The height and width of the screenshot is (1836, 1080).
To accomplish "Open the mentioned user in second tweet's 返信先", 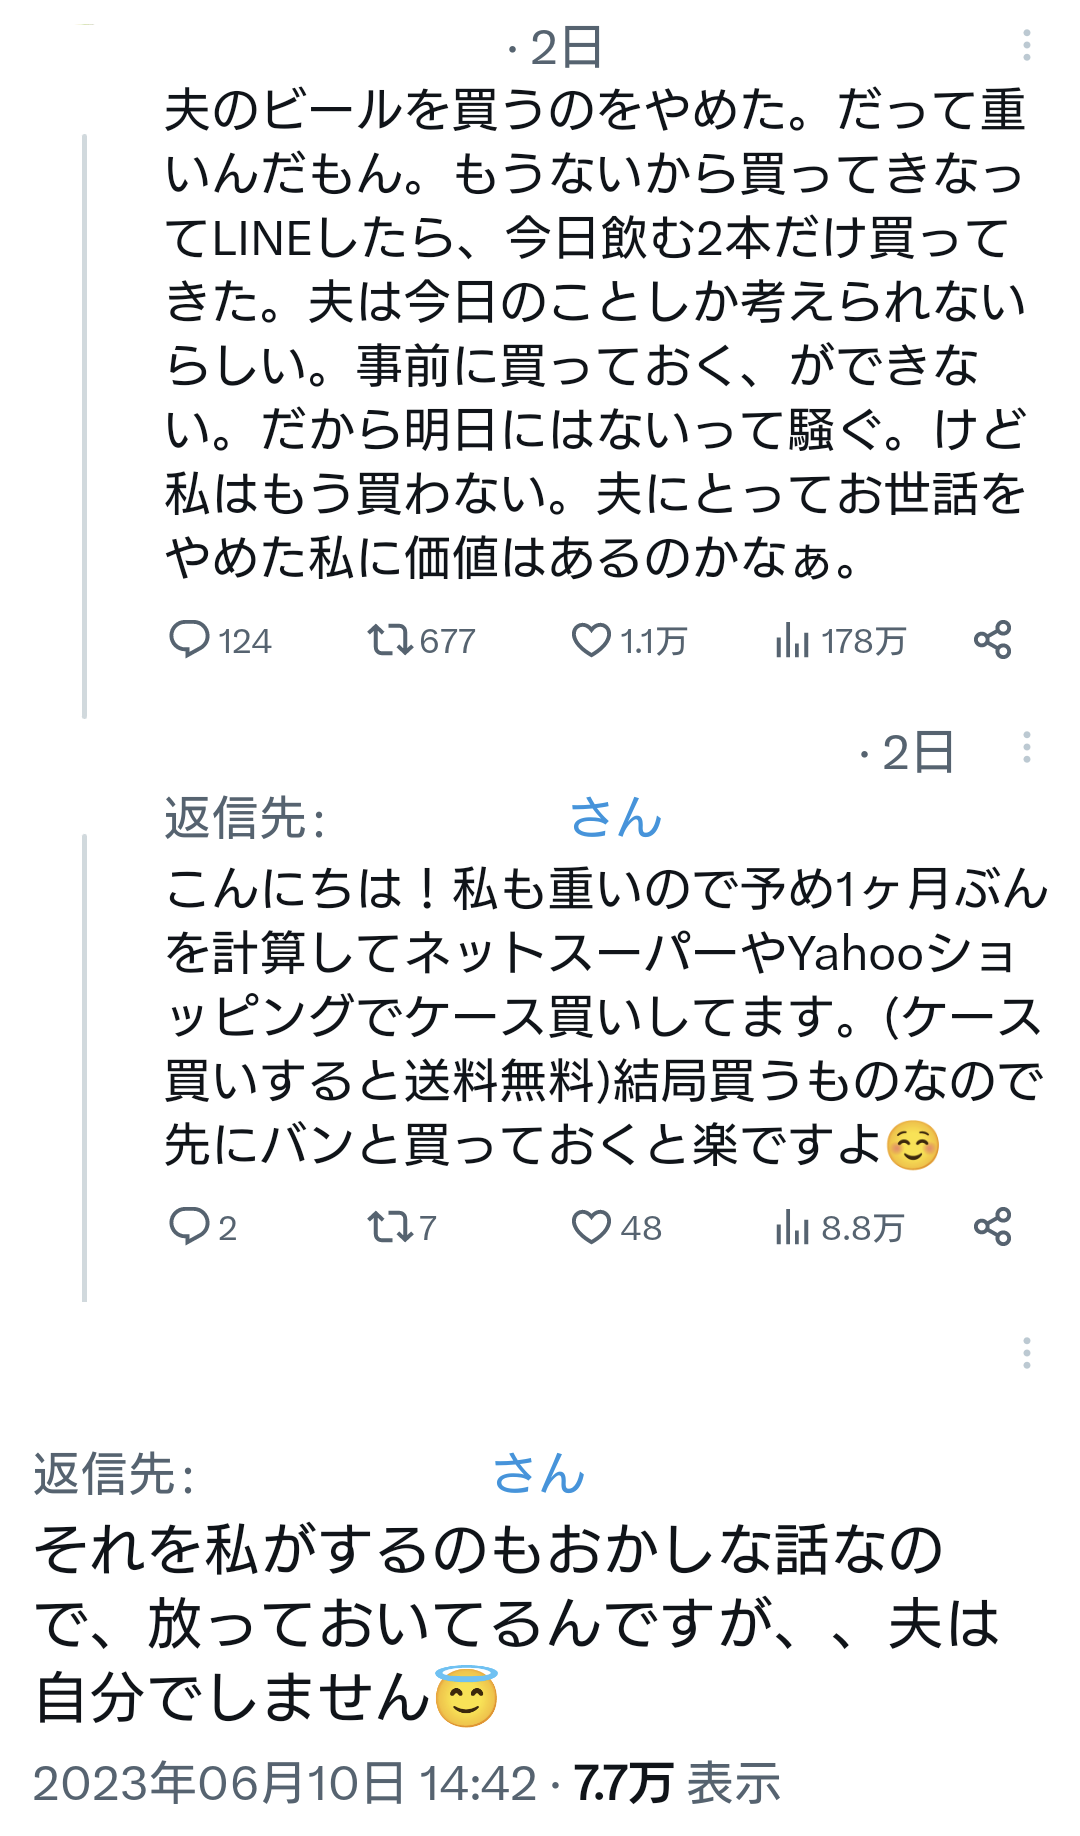I will (614, 818).
